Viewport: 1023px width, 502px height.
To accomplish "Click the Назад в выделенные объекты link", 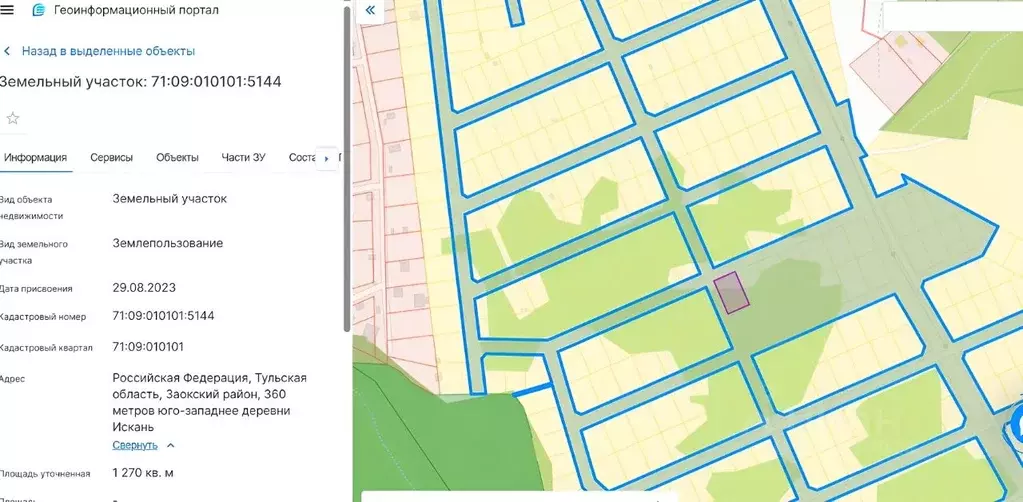I will coord(108,51).
